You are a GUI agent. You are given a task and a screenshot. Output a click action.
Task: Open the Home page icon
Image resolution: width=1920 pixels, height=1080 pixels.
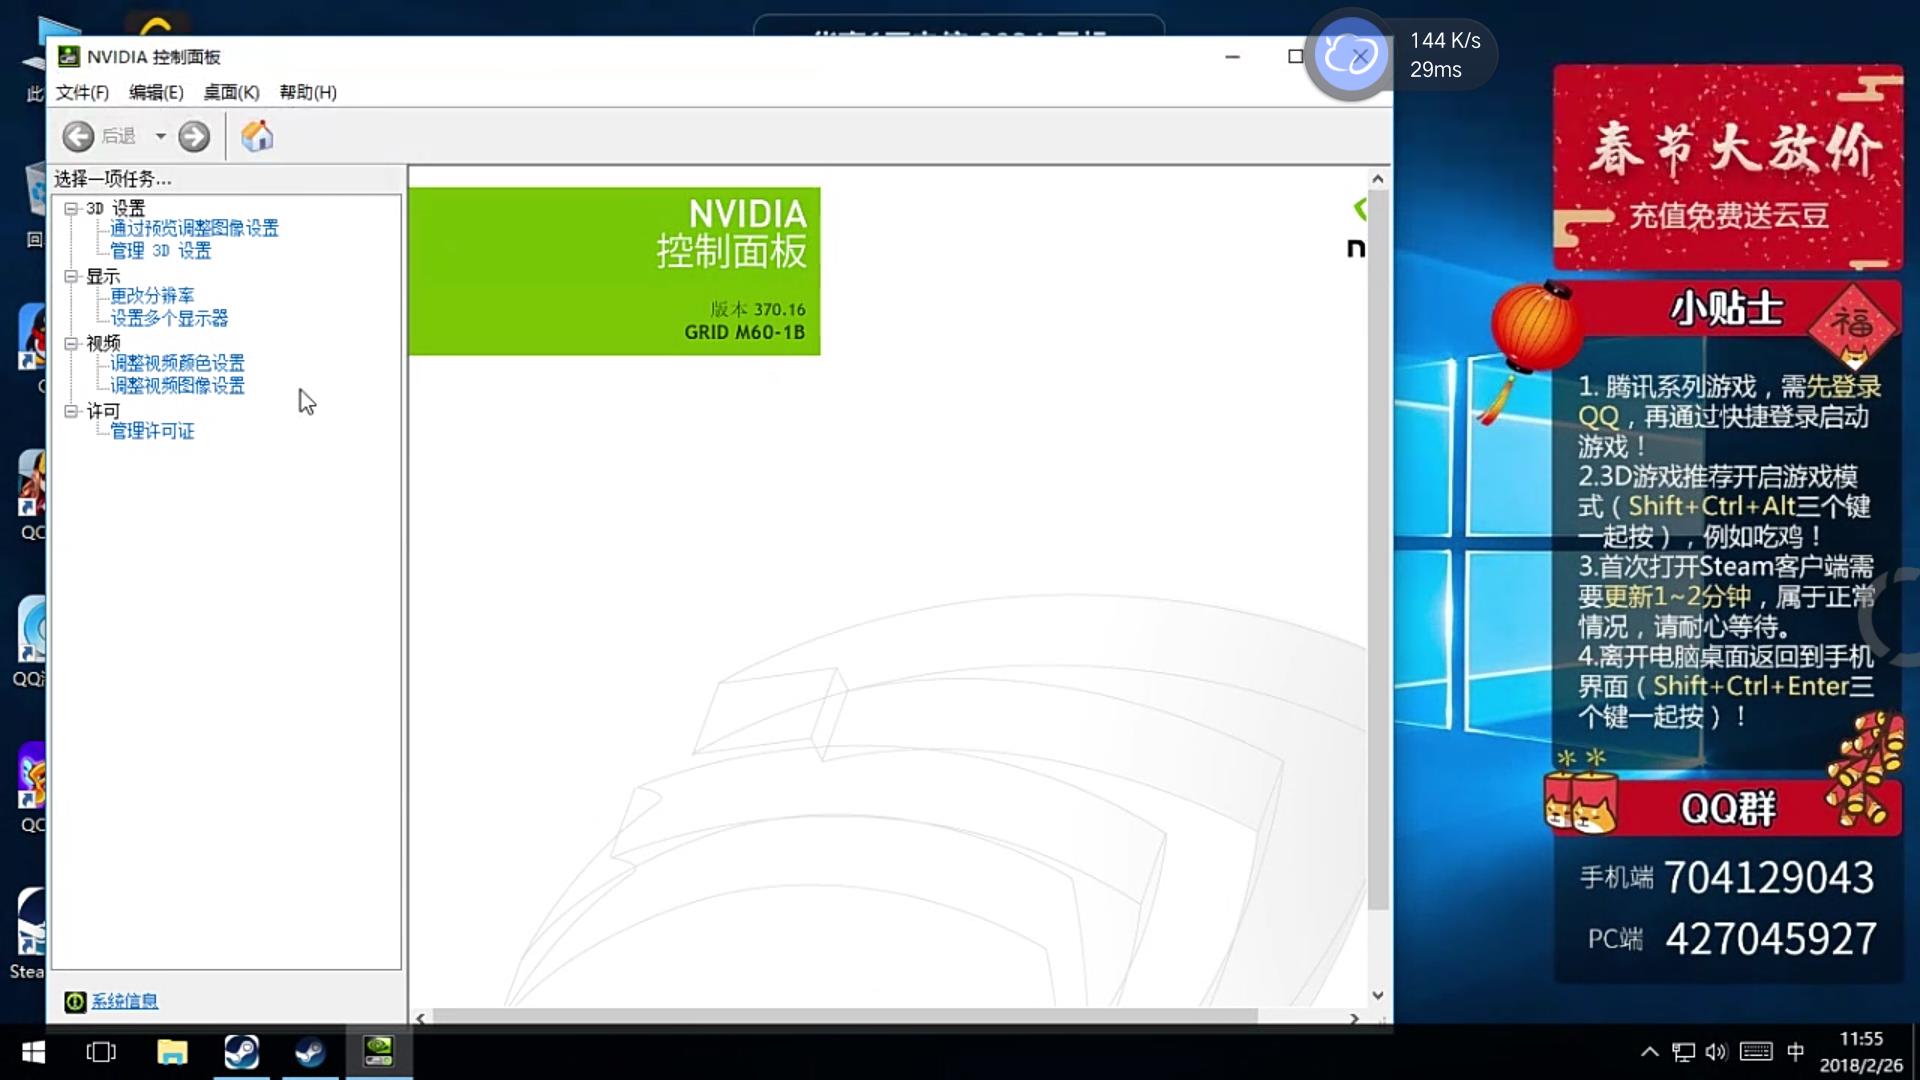point(257,136)
